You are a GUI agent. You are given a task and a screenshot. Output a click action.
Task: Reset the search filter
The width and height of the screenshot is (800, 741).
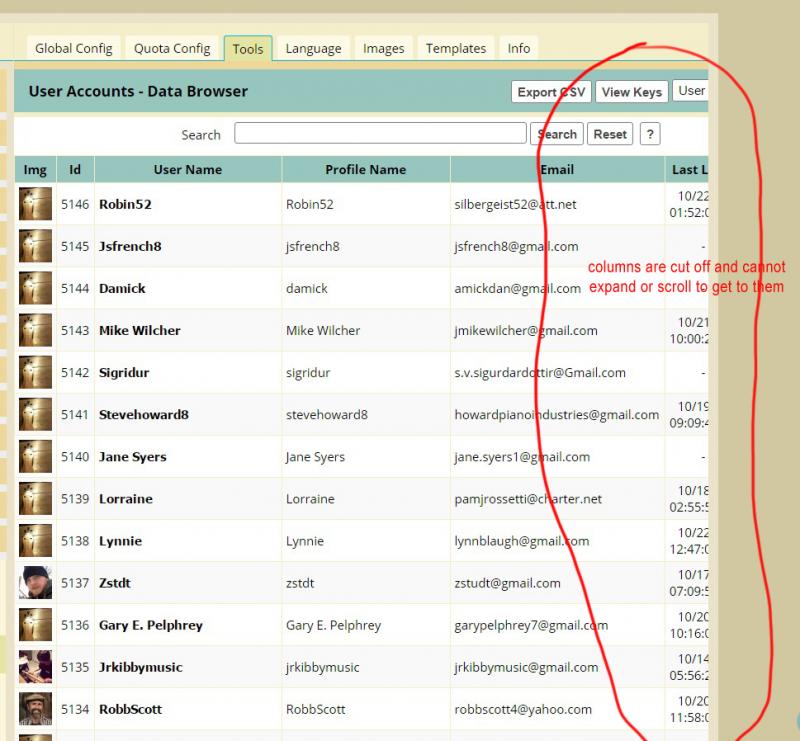click(x=610, y=134)
